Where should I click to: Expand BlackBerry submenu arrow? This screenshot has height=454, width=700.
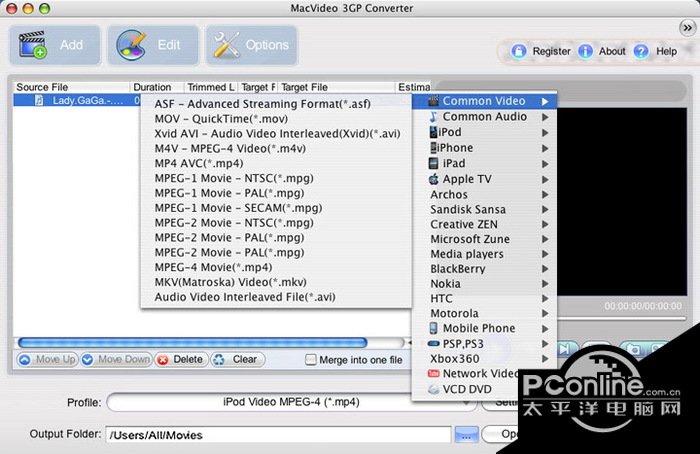click(545, 269)
